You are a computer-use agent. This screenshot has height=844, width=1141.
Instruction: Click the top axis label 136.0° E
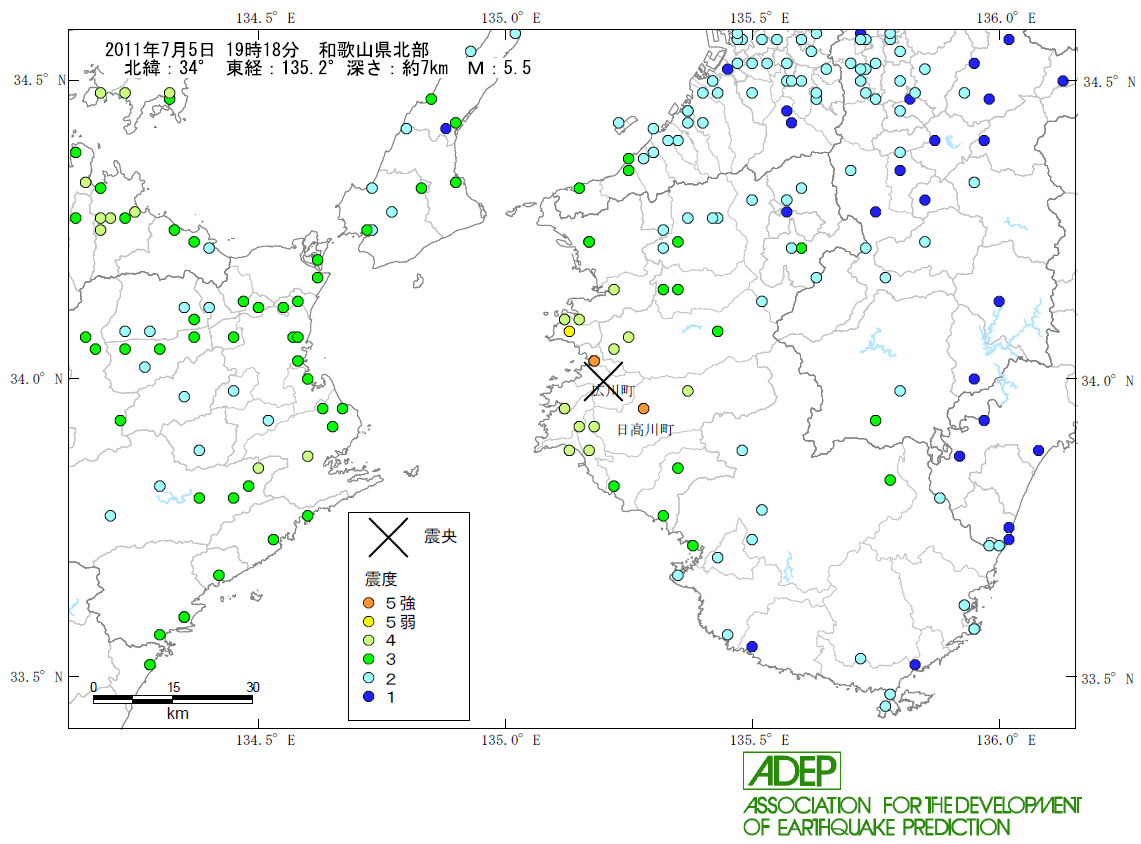coord(1006,18)
